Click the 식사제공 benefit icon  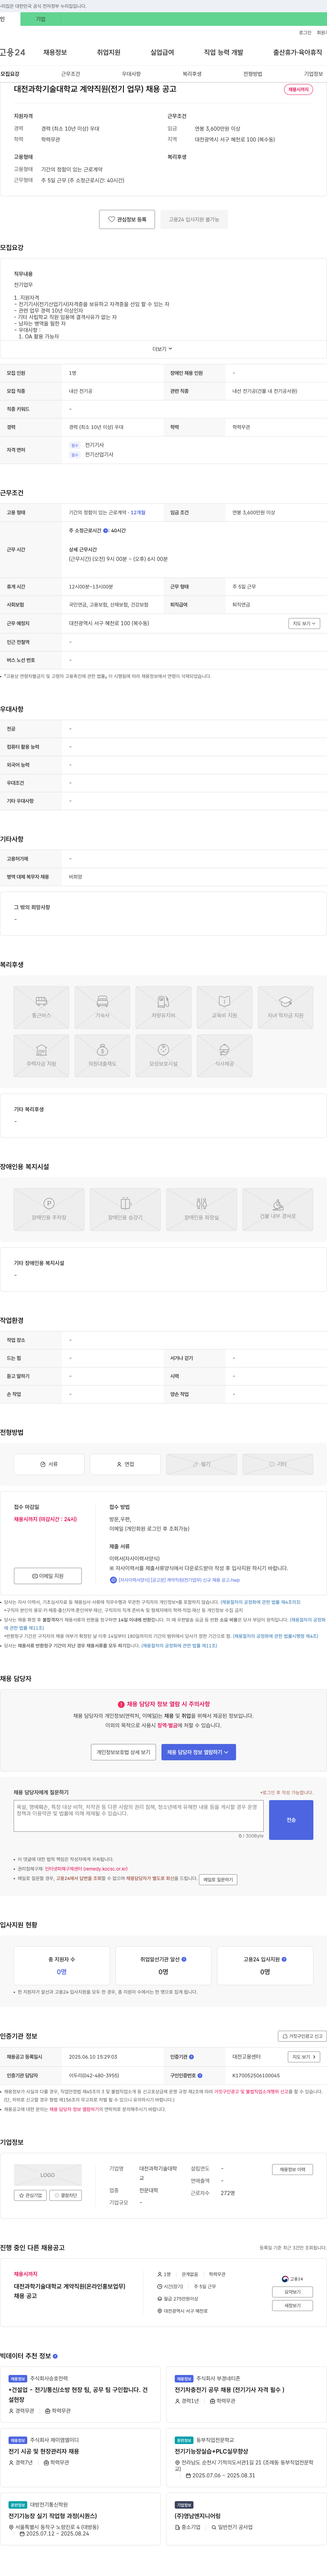tap(224, 1055)
